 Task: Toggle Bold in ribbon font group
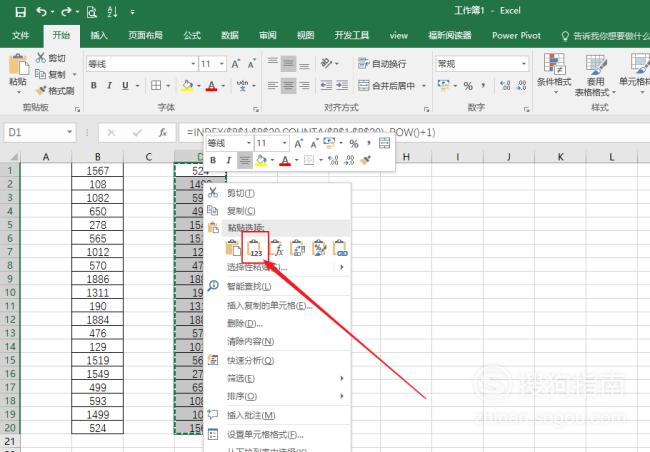(94, 85)
